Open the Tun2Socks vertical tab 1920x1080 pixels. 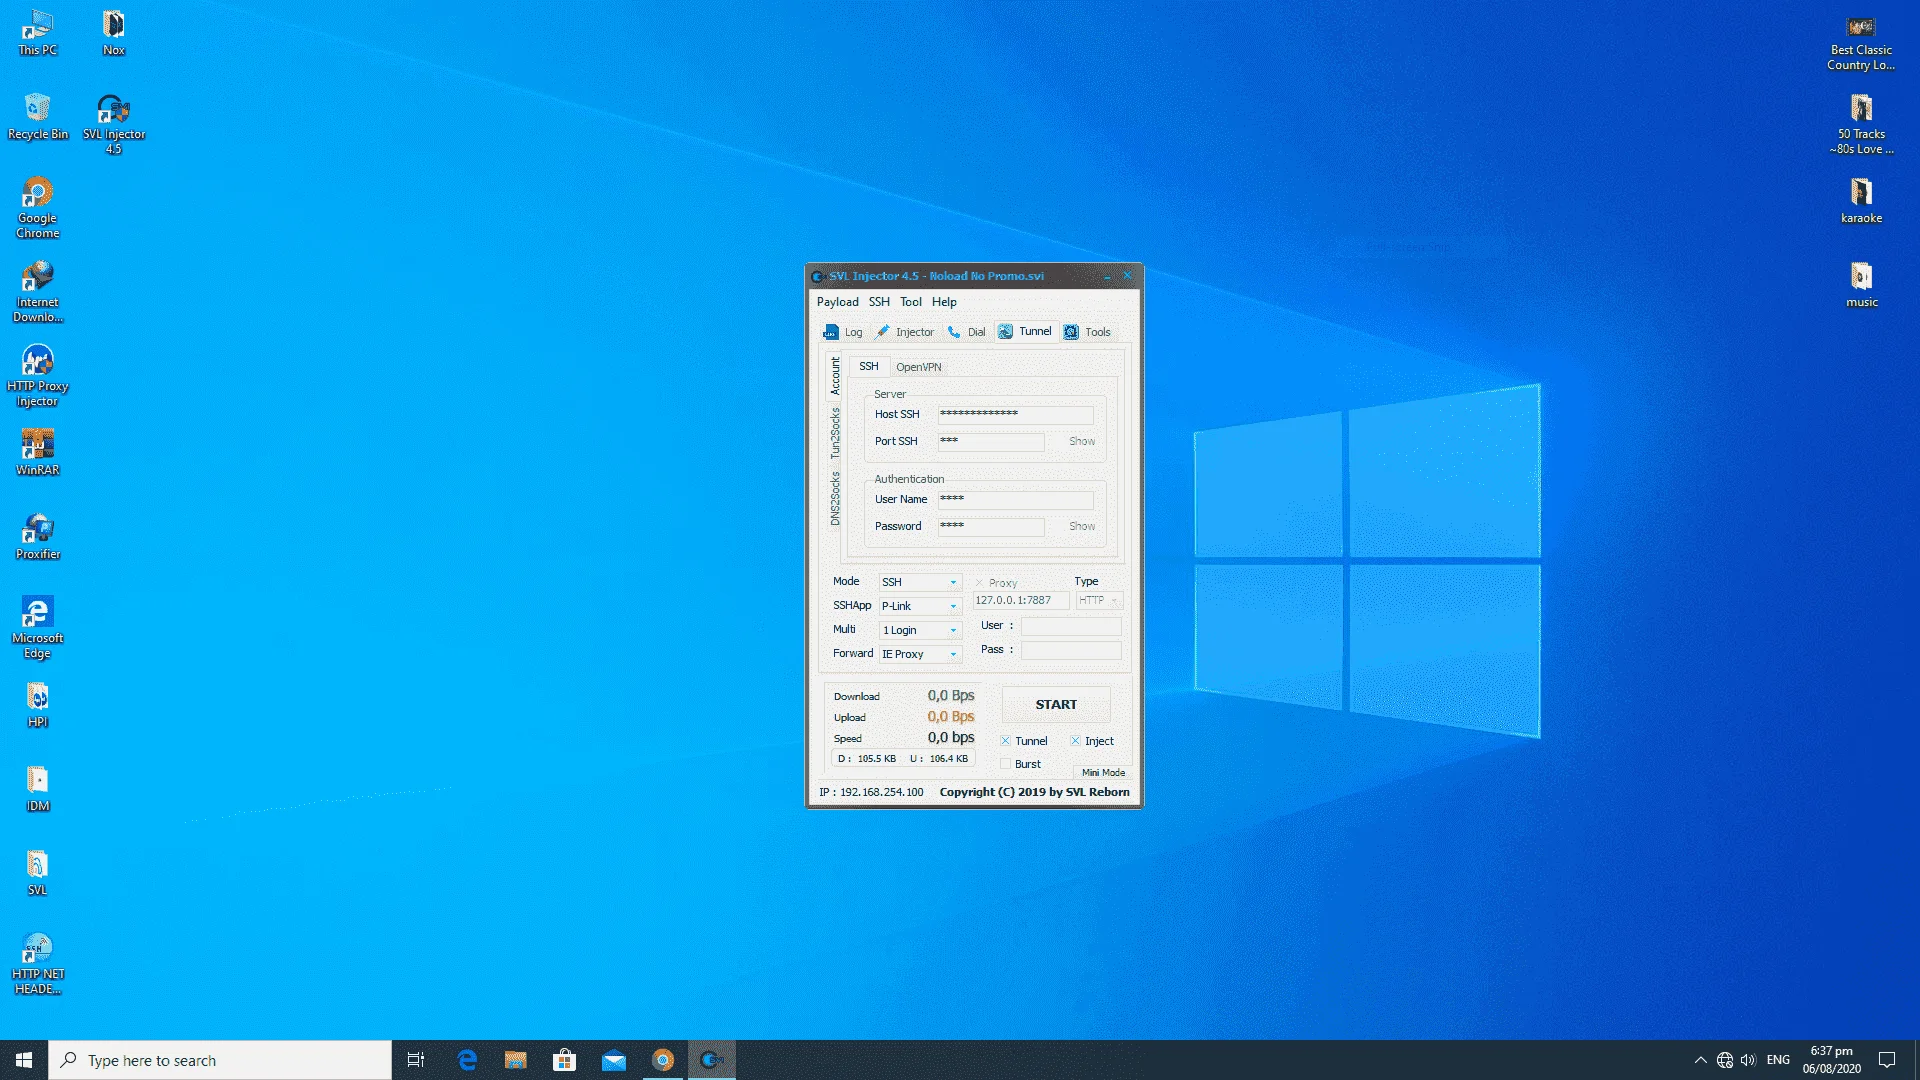click(x=835, y=432)
